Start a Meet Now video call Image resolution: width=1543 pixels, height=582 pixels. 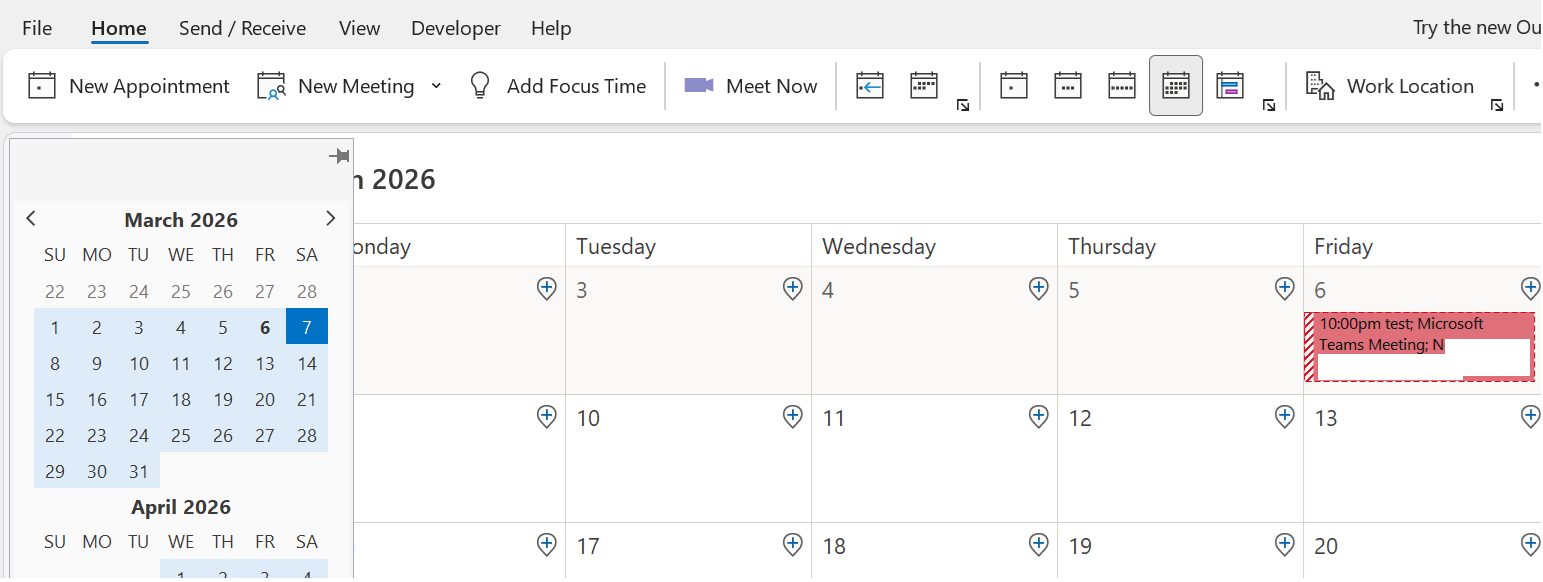pyautogui.click(x=750, y=86)
